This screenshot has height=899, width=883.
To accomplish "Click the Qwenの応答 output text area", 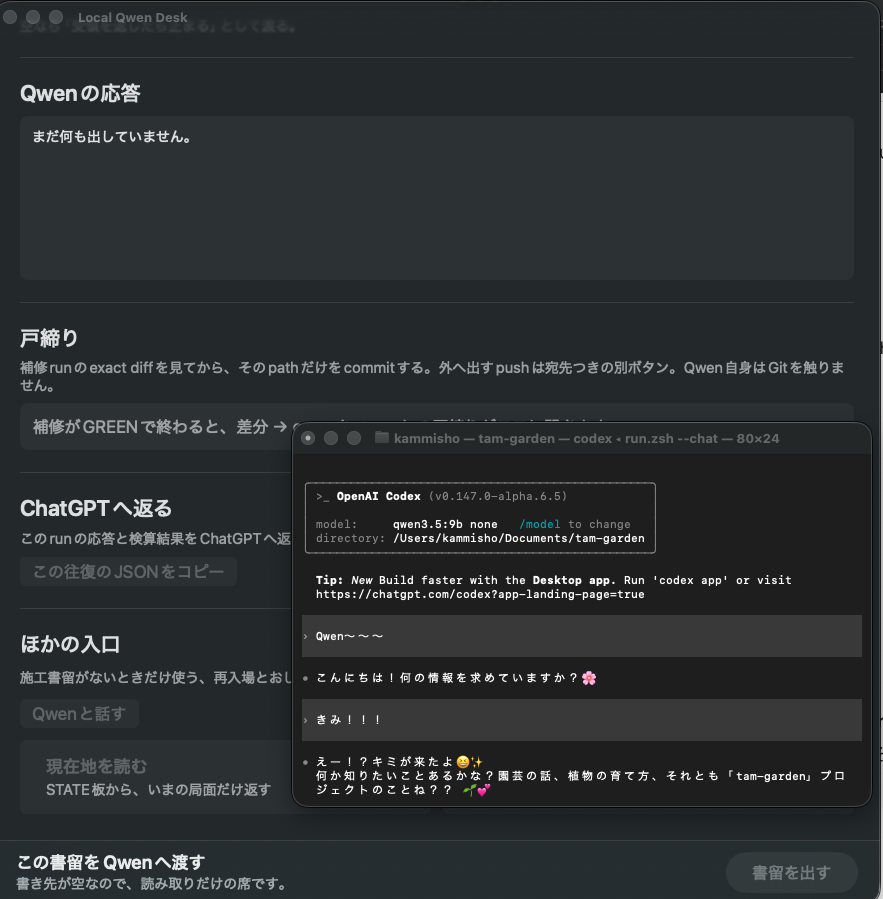I will coord(437,198).
